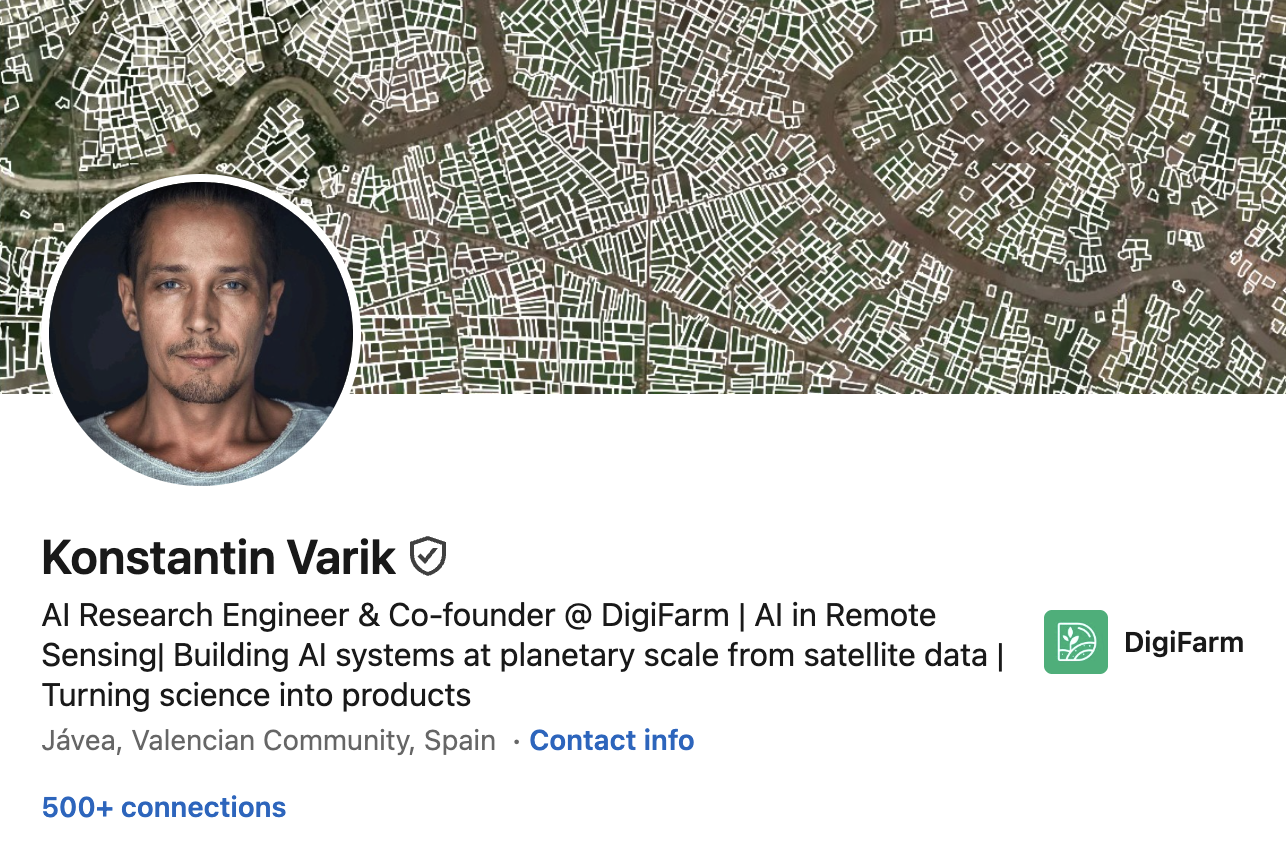Click the headline line ending in Turning science into products
This screenshot has height=846, width=1286.
tap(256, 694)
